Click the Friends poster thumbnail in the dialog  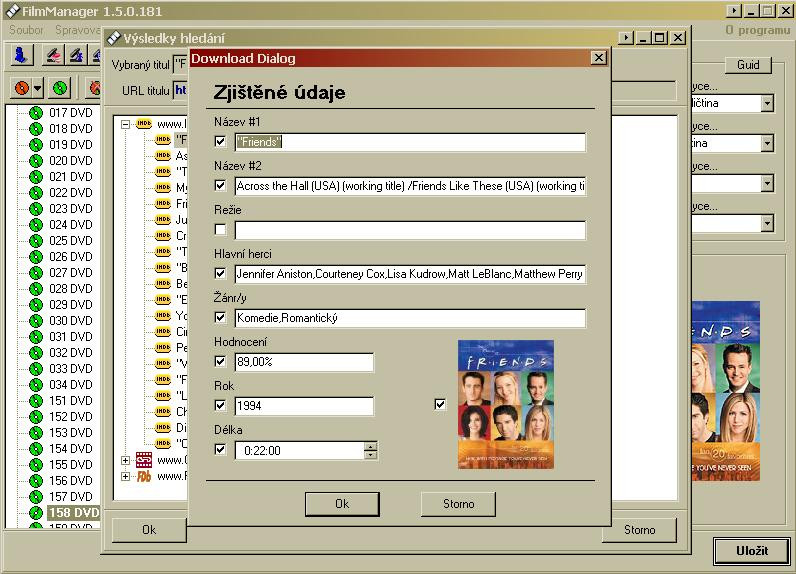506,404
